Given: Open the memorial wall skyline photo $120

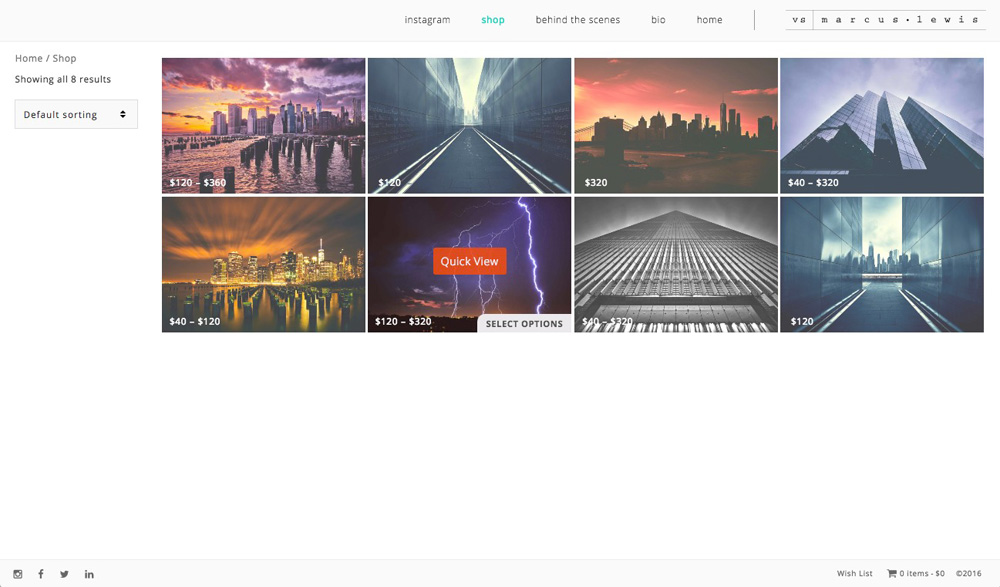Looking at the screenshot, I should click(882, 264).
